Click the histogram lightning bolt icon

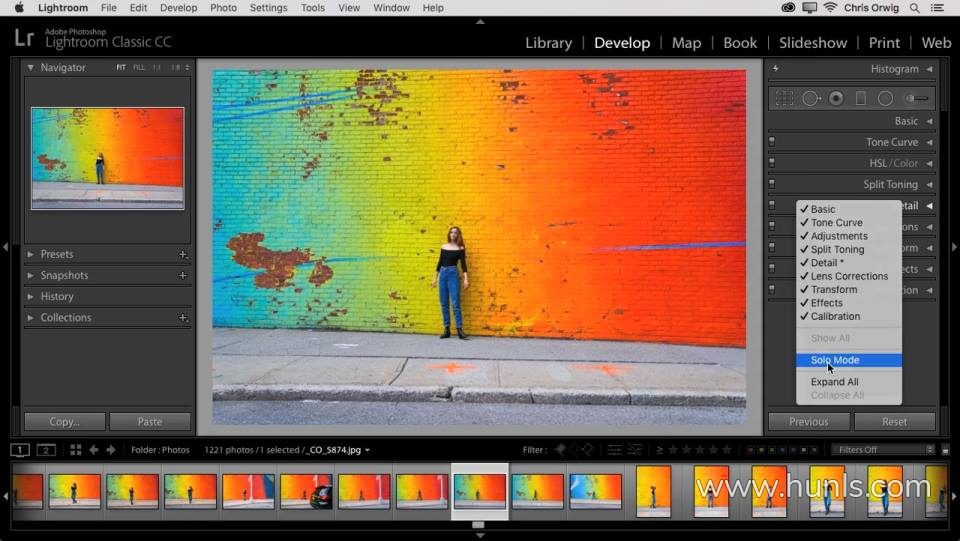pos(775,69)
